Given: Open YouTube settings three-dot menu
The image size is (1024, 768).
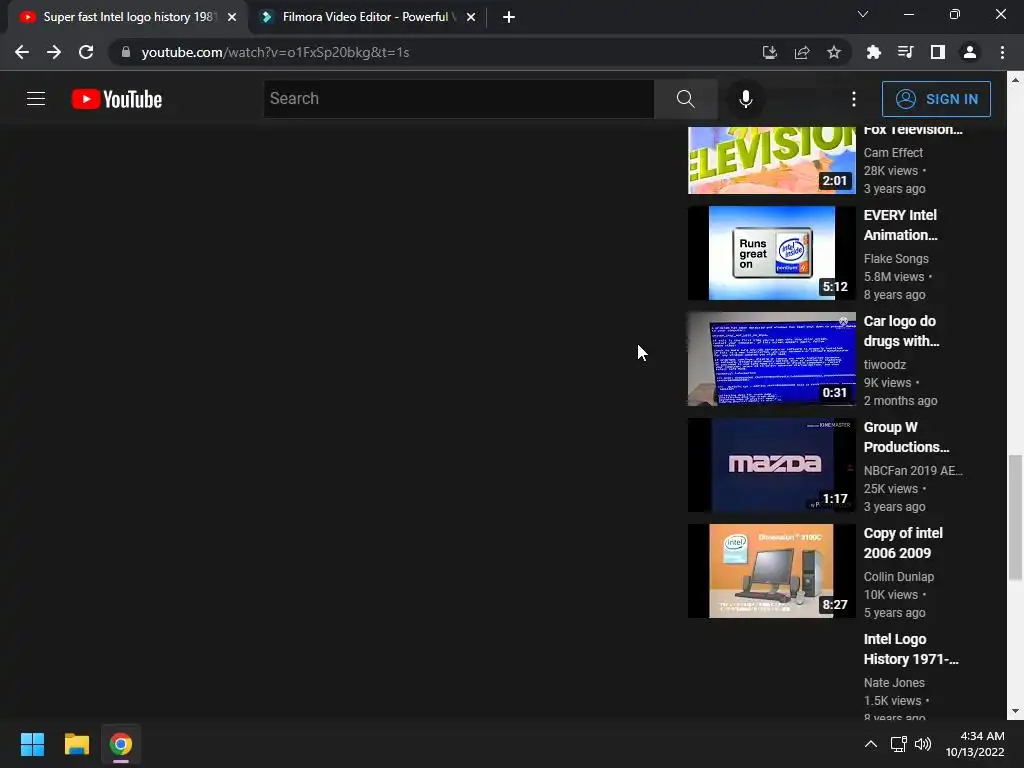Looking at the screenshot, I should pos(854,99).
